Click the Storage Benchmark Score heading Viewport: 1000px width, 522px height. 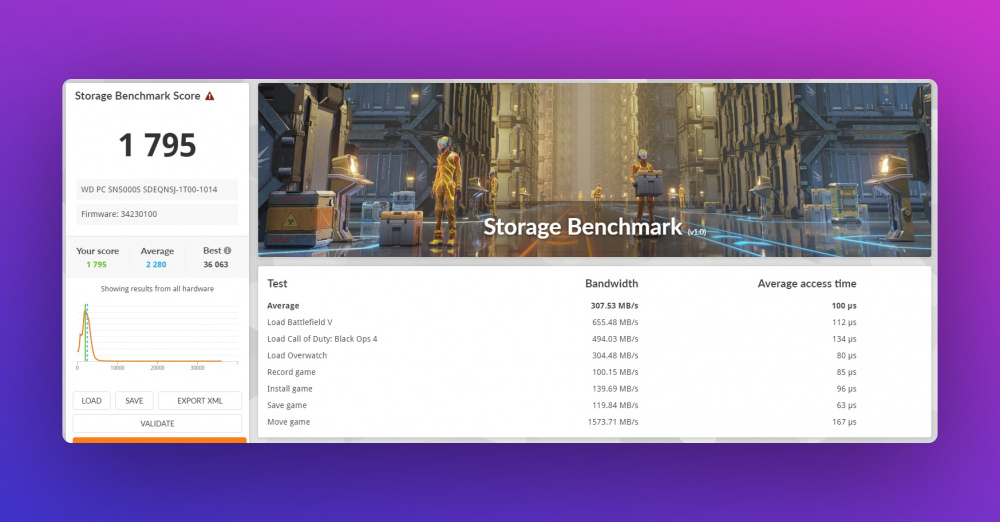pos(137,96)
